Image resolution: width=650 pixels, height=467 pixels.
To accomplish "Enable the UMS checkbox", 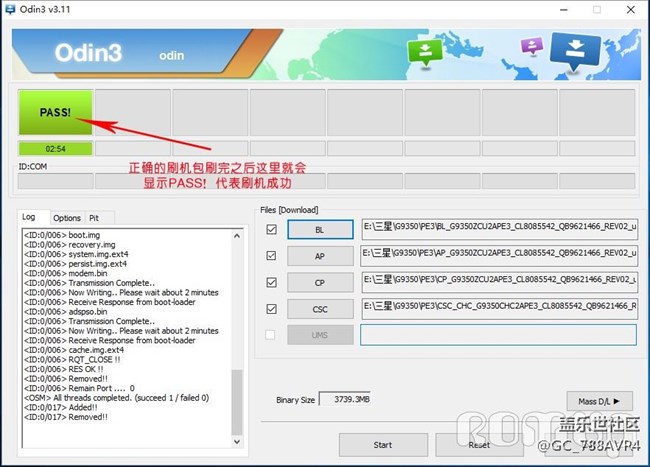I will click(x=272, y=335).
